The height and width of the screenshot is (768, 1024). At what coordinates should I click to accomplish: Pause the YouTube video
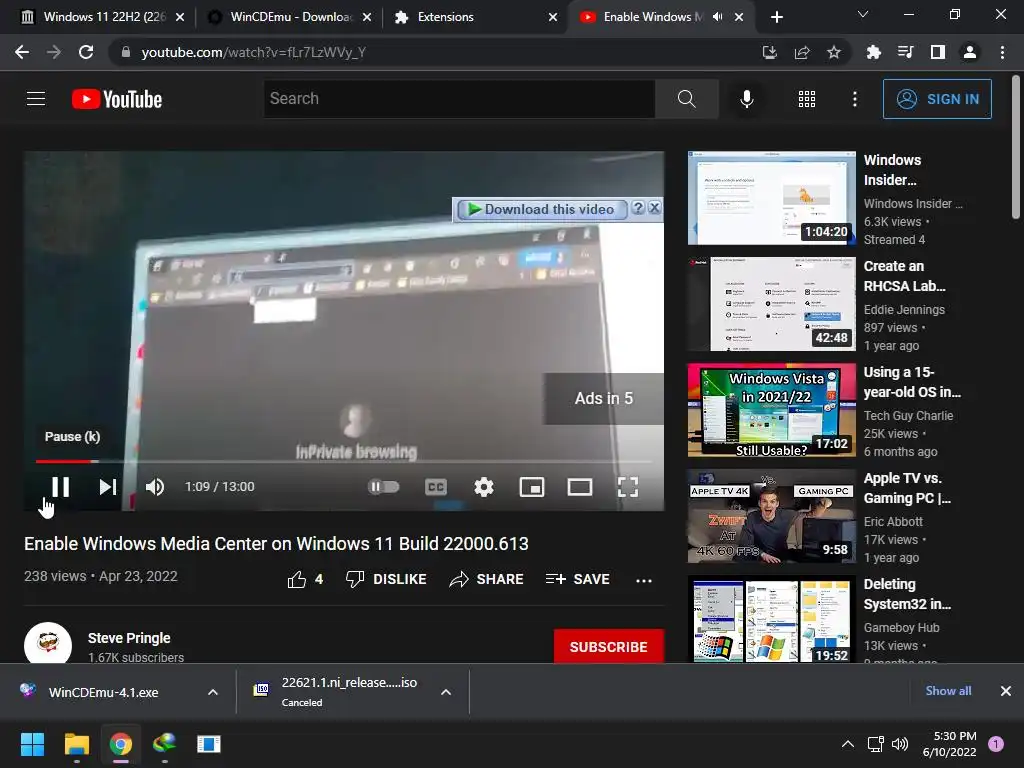pos(60,487)
